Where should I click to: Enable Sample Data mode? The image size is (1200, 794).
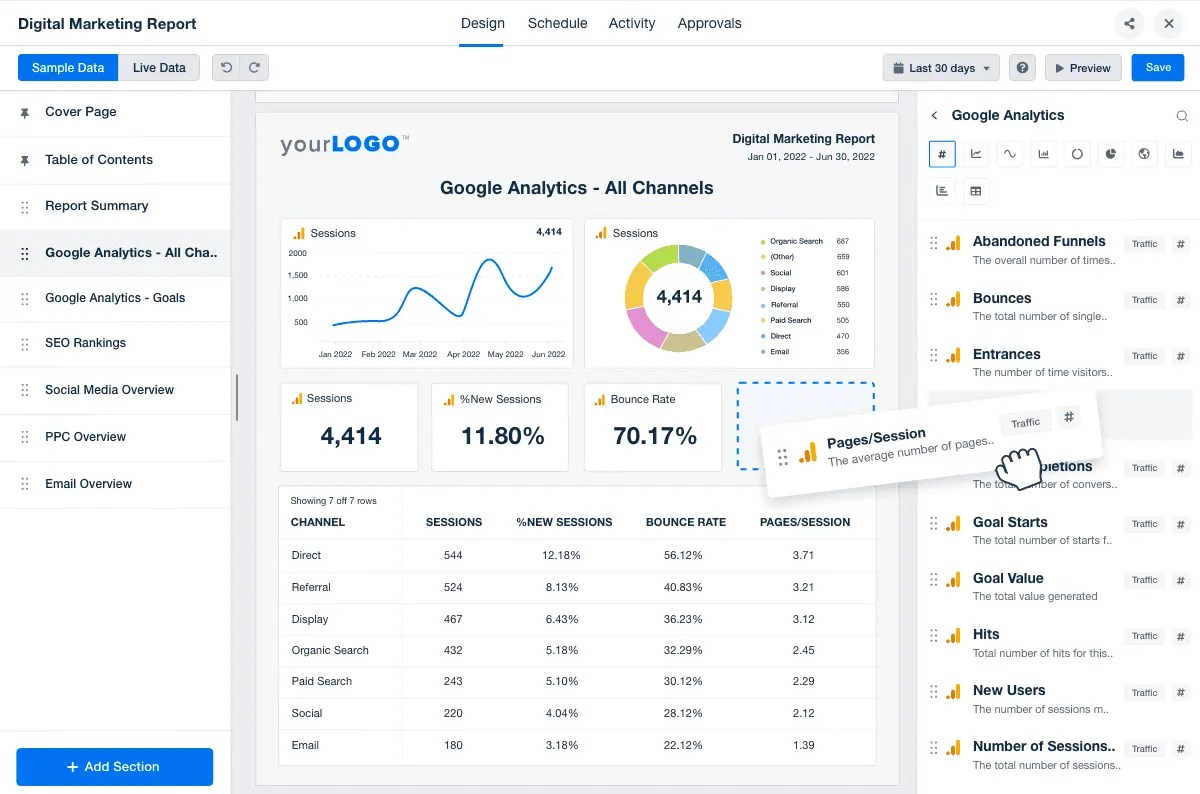pyautogui.click(x=67, y=67)
